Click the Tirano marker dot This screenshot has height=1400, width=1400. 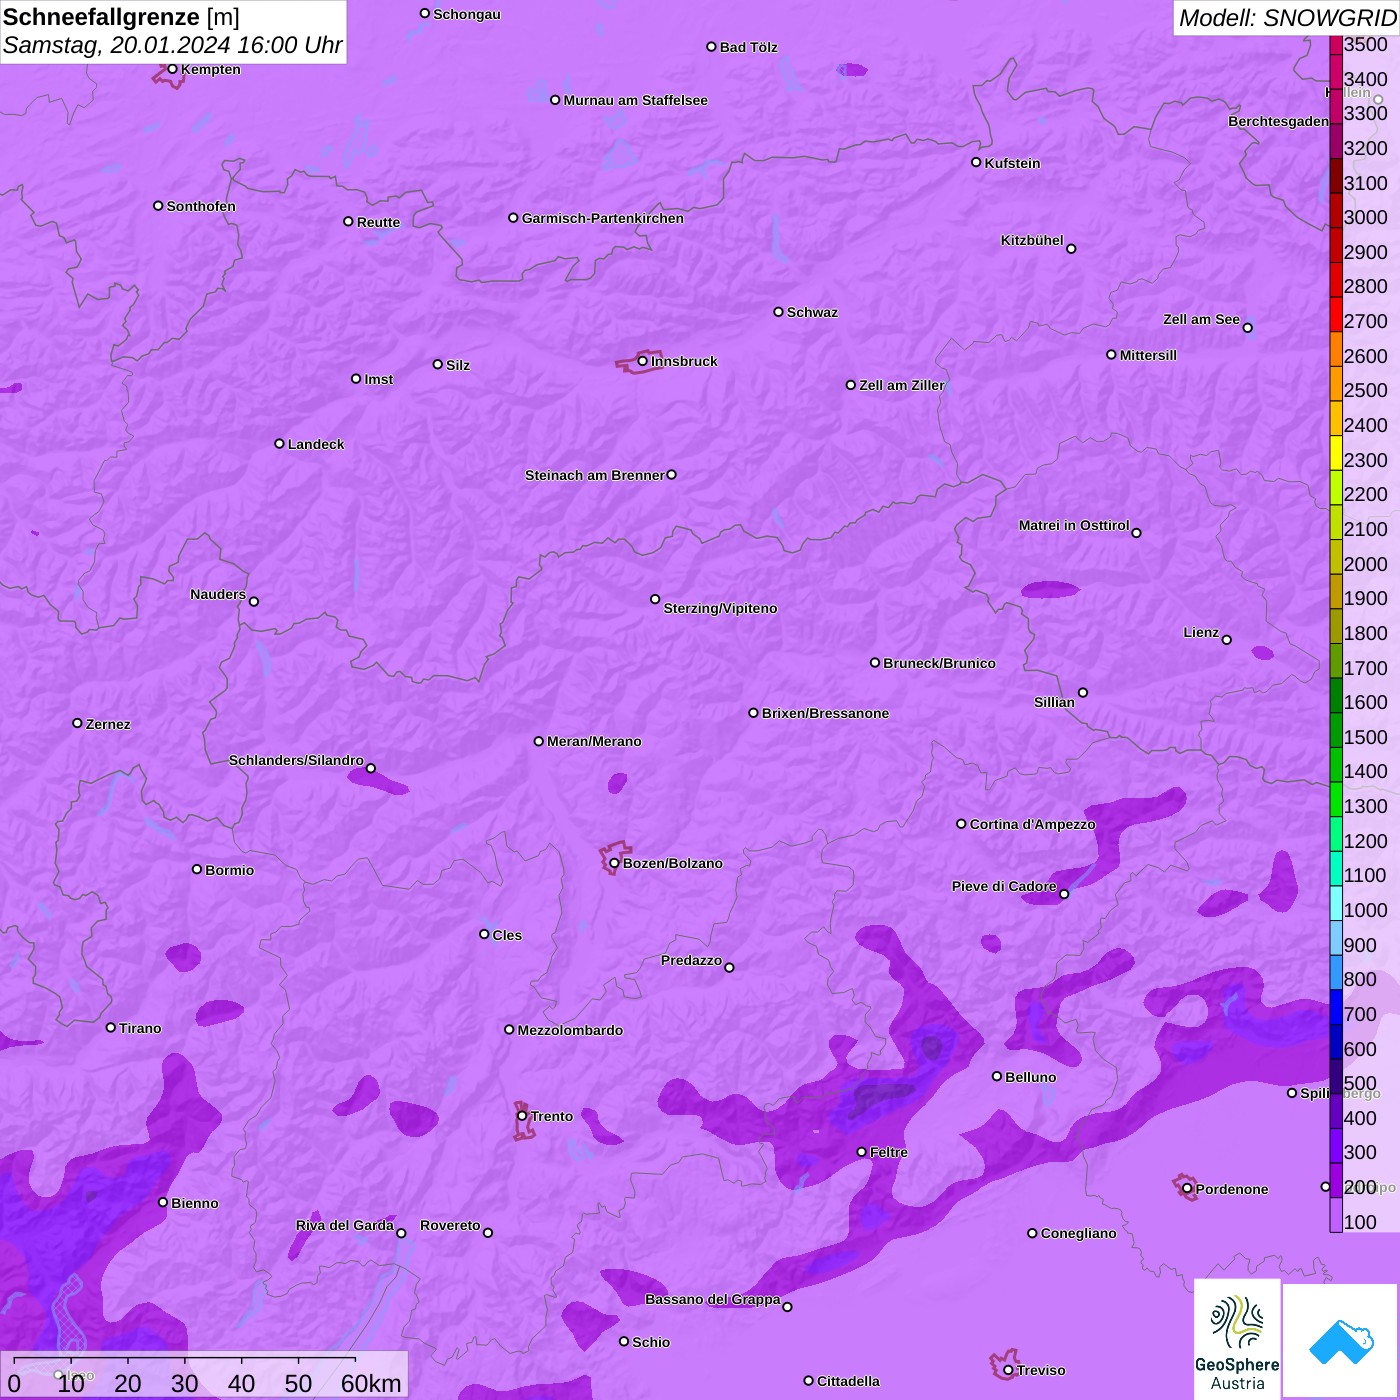click(x=111, y=1027)
